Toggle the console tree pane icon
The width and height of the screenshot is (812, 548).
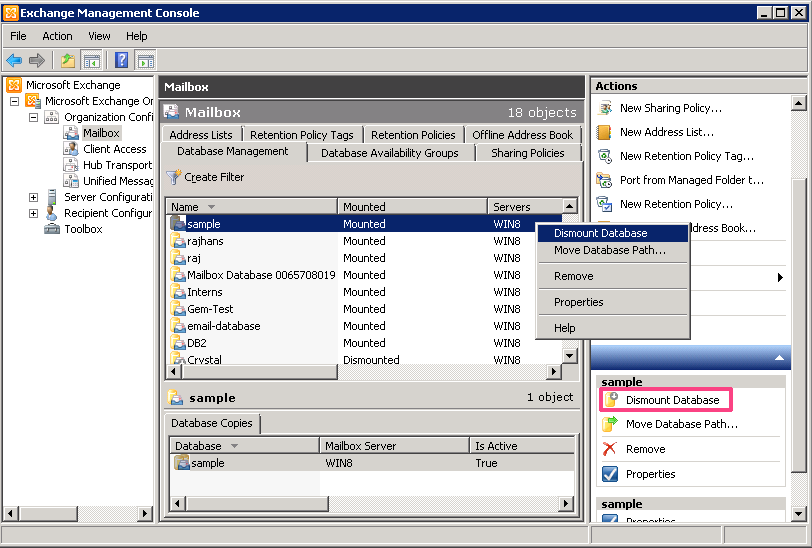point(92,61)
